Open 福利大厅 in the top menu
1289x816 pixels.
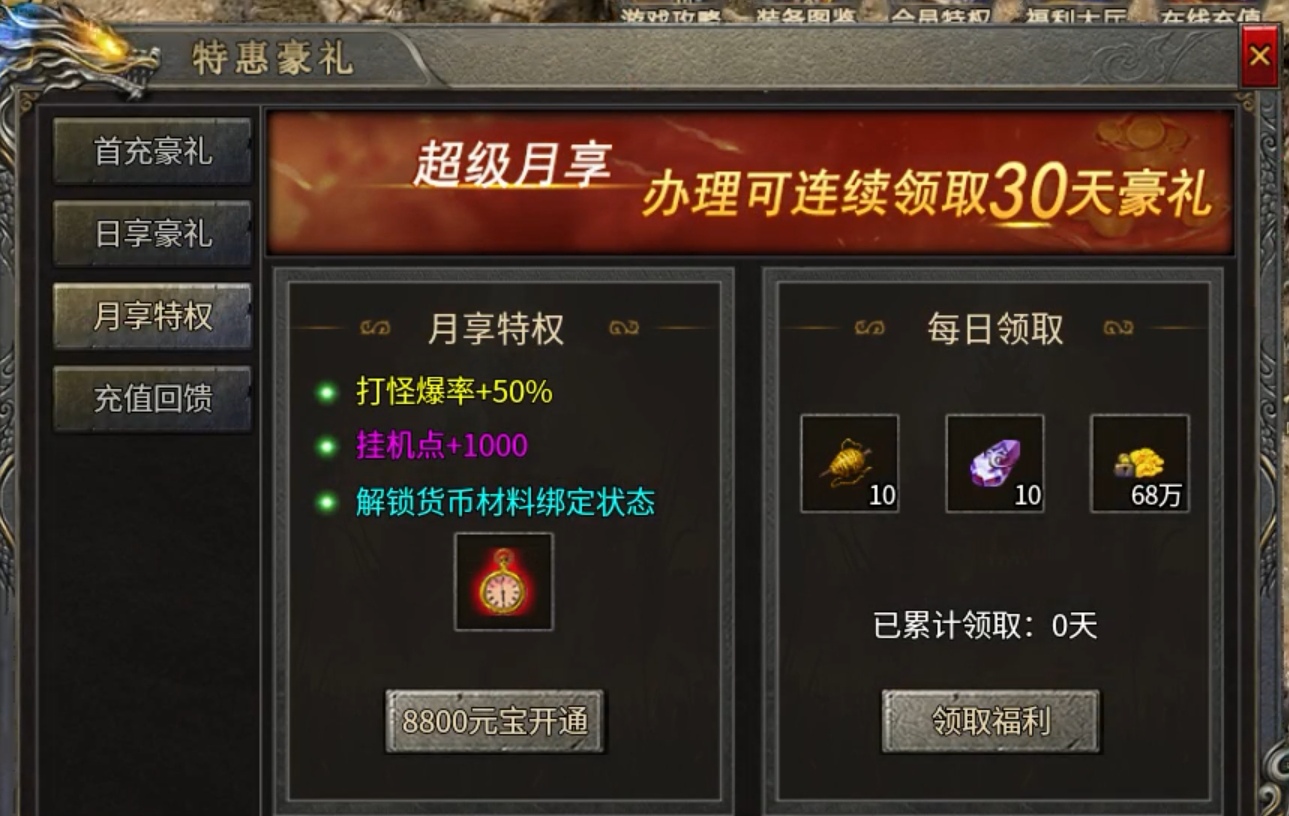pos(1075,16)
